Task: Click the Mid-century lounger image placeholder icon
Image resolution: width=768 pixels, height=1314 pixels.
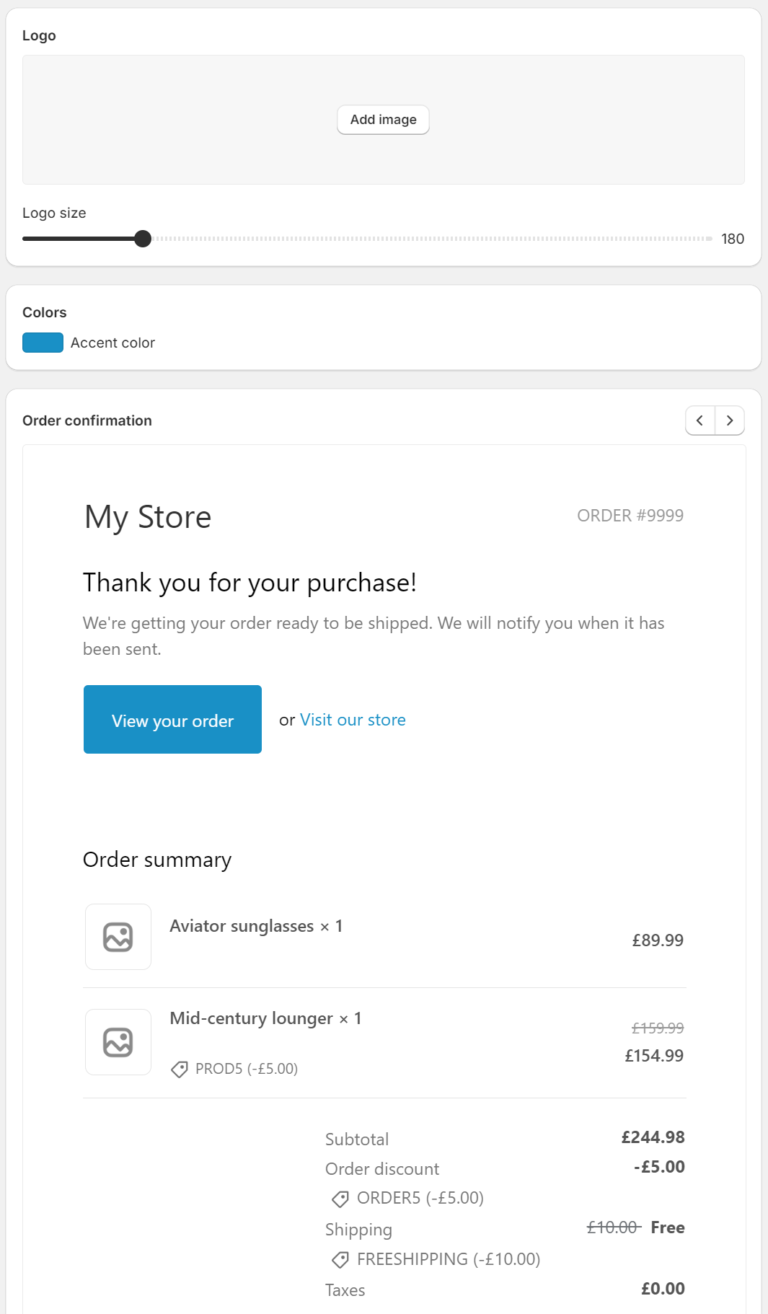Action: point(118,1042)
